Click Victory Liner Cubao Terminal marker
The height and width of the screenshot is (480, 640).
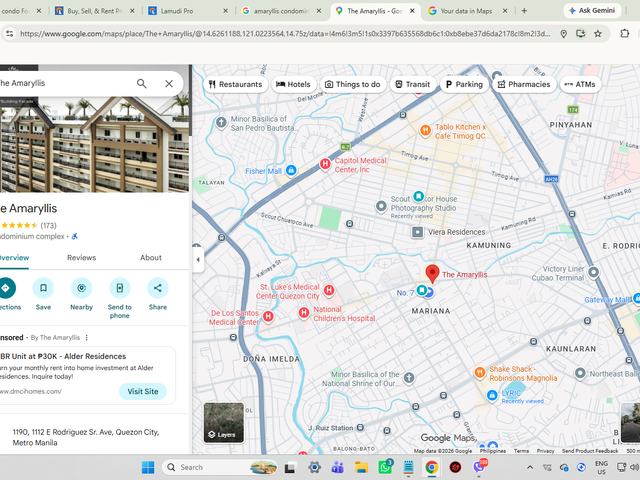593,272
